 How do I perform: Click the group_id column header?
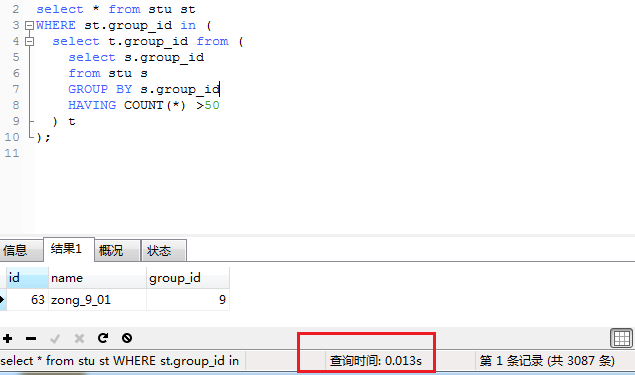pyautogui.click(x=188, y=278)
